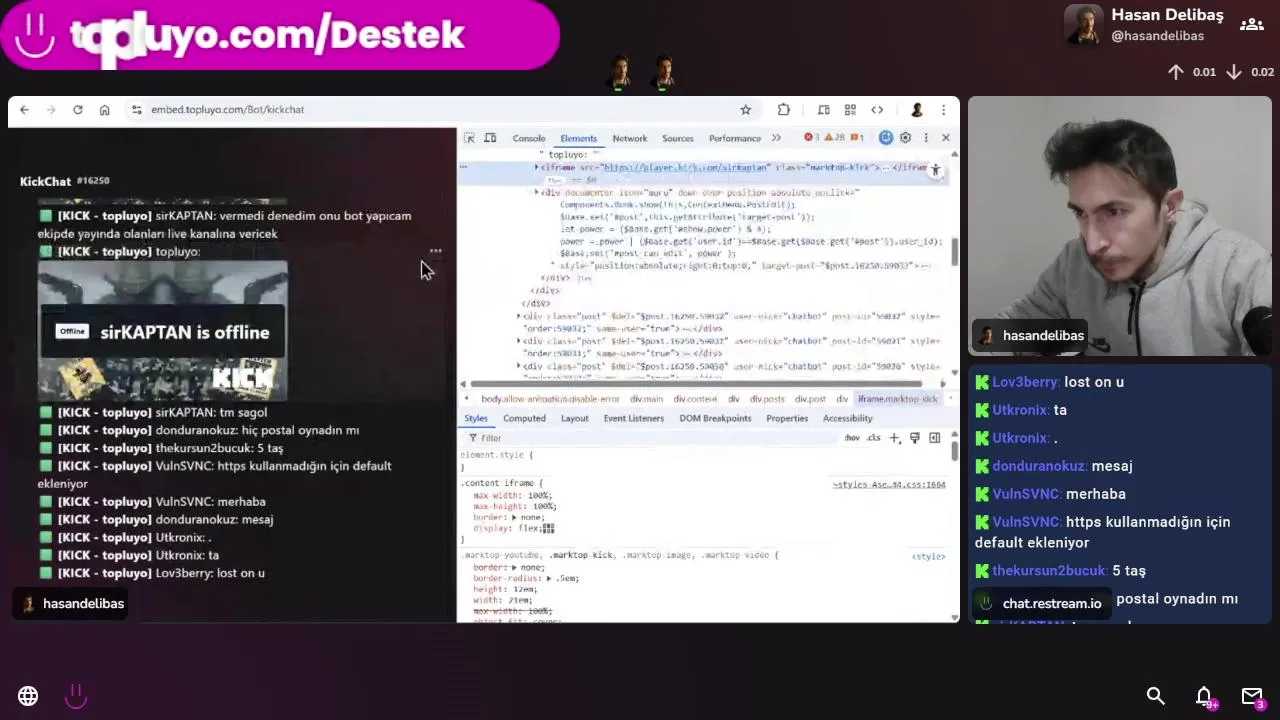Go back in the browser

click(24, 110)
